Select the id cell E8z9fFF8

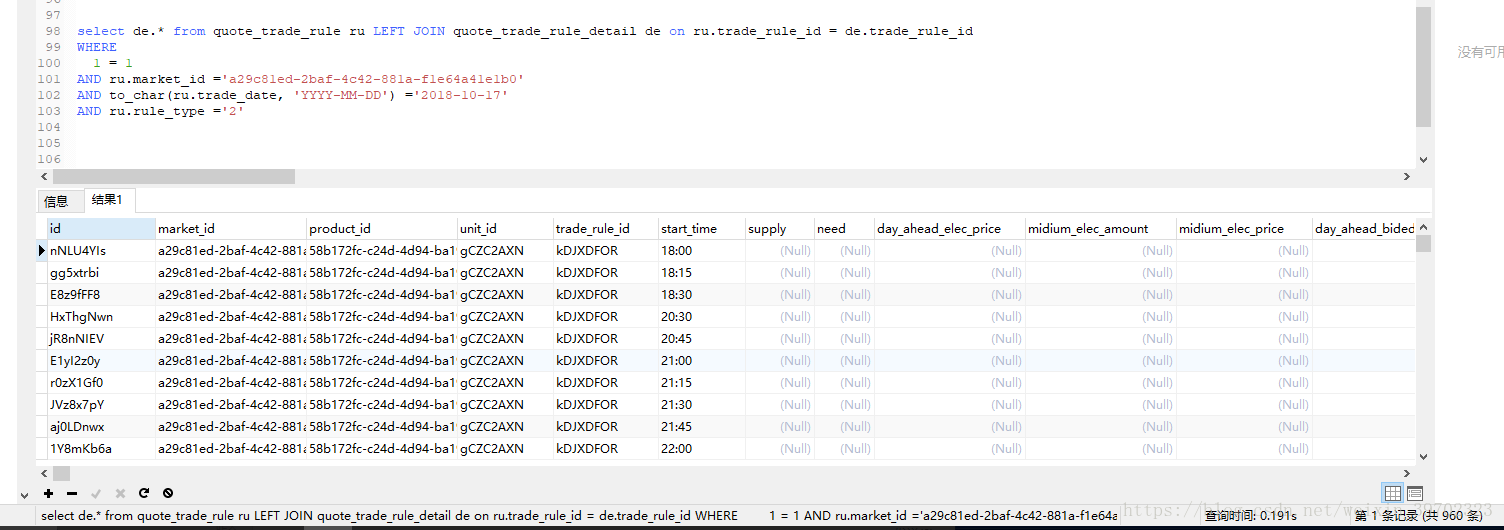pyautogui.click(x=101, y=294)
